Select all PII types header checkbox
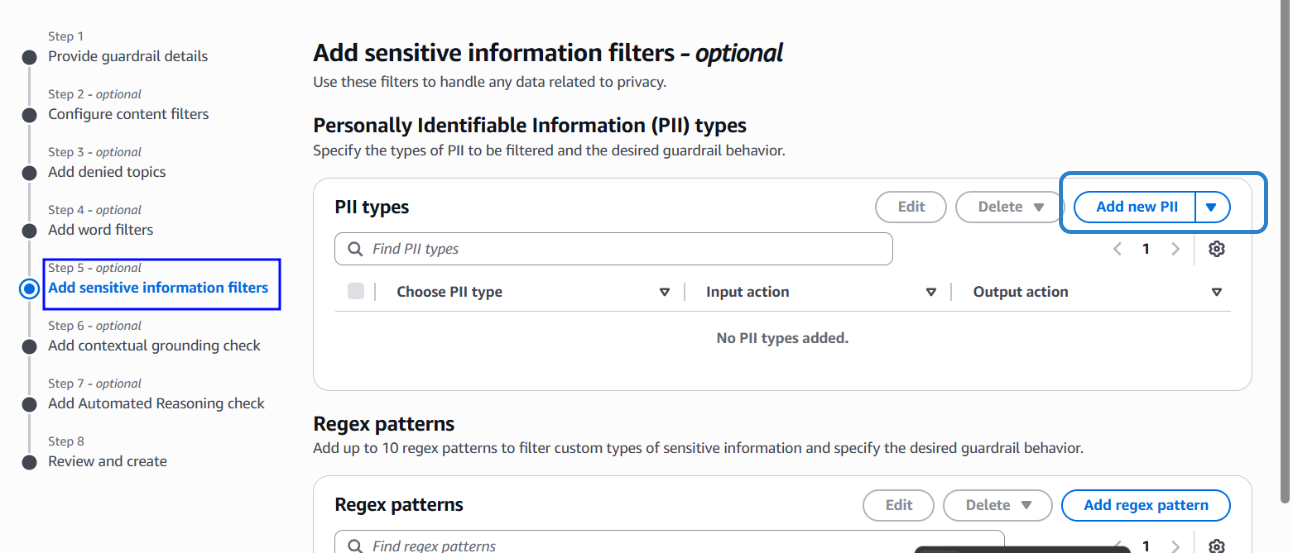1293x553 pixels. pyautogui.click(x=356, y=292)
